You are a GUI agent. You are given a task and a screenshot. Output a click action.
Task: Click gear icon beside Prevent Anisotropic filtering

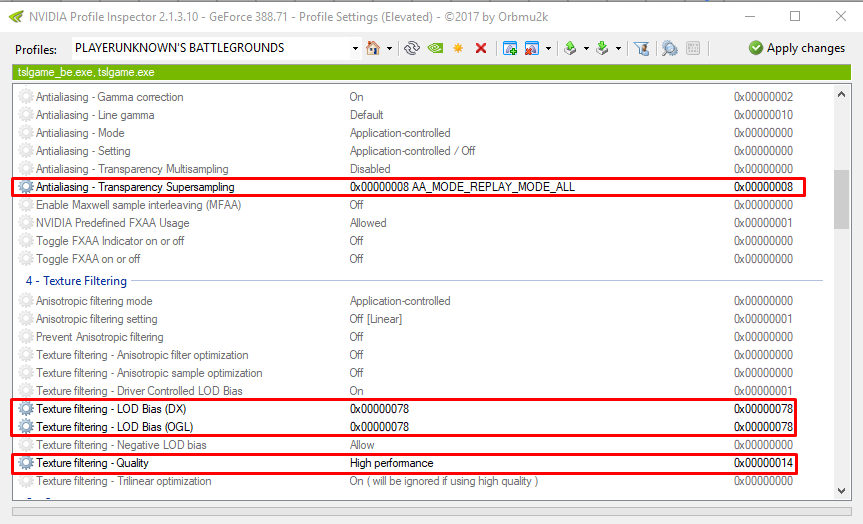[26, 336]
